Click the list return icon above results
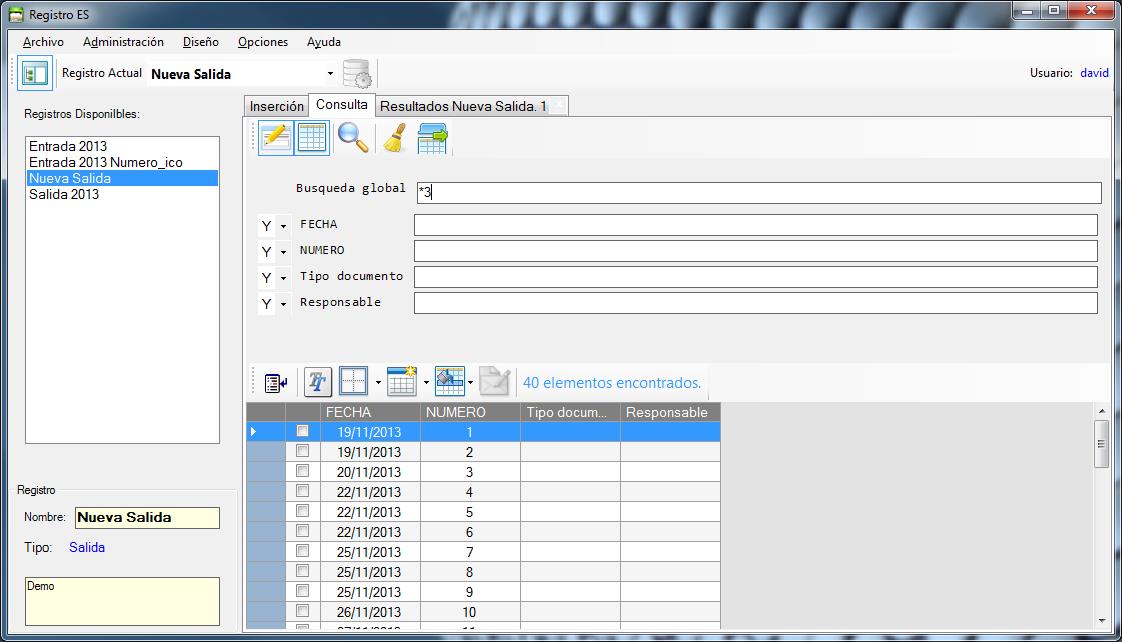Screen dimensions: 1122x642 pos(276,382)
